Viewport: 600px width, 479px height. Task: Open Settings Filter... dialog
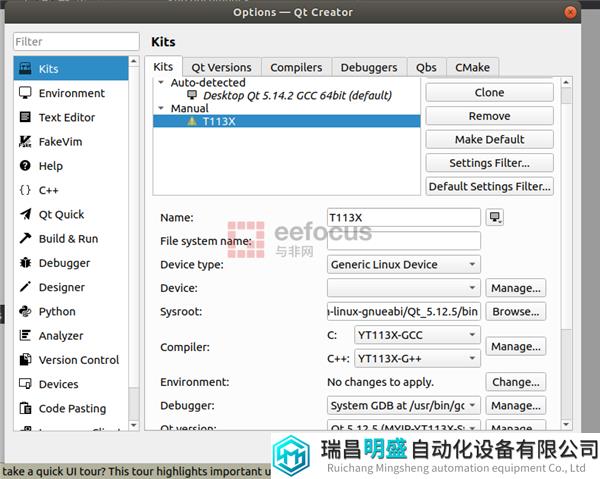click(489, 163)
